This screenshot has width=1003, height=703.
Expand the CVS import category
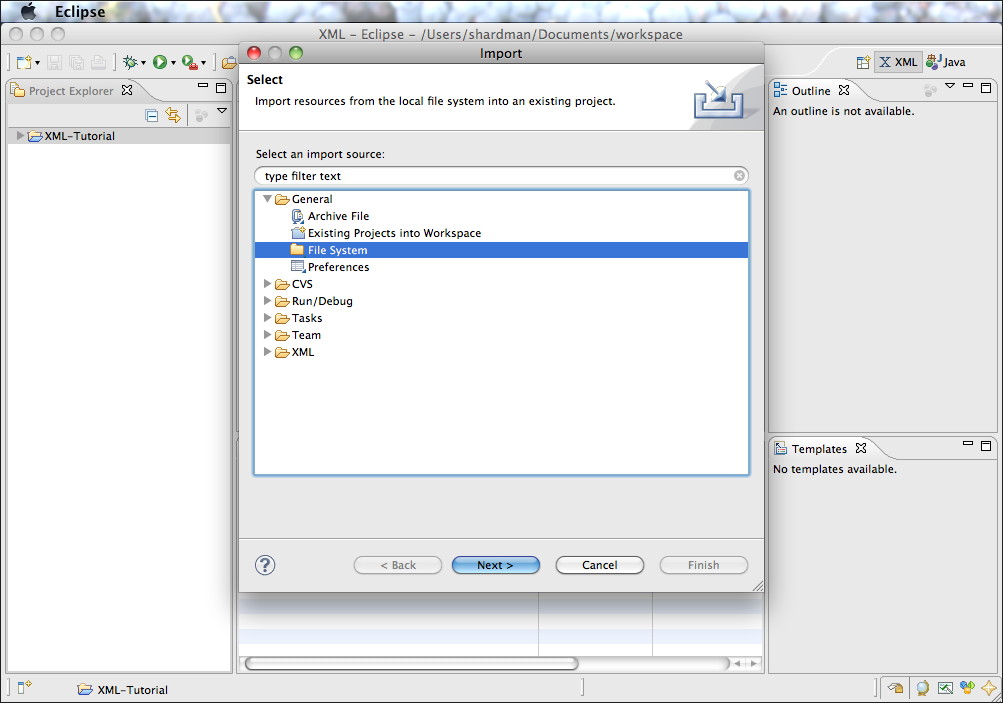click(268, 283)
